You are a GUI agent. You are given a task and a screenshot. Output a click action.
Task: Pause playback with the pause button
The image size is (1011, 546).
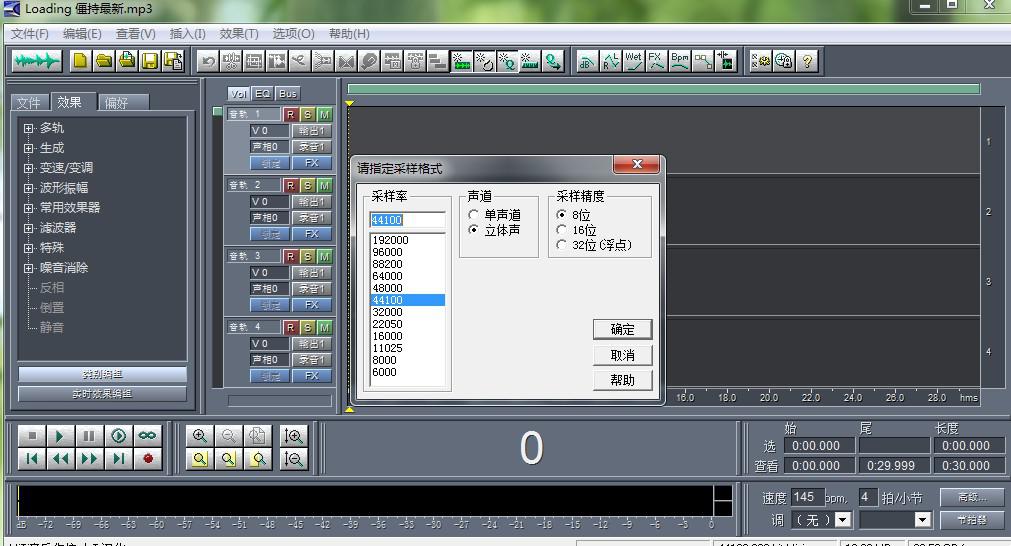click(x=89, y=436)
